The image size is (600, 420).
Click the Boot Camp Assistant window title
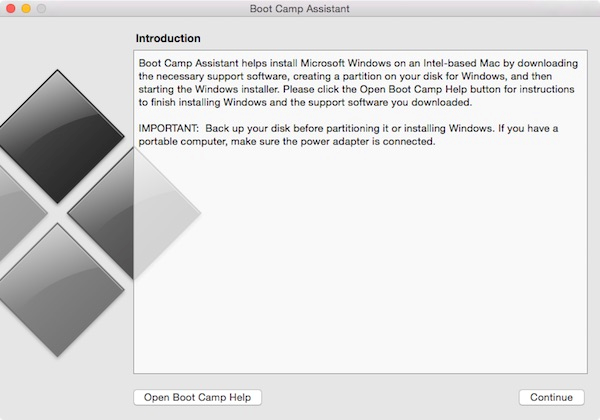300,9
